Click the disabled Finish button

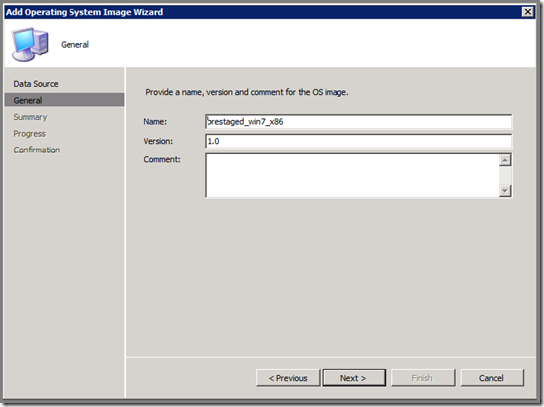tap(423, 378)
